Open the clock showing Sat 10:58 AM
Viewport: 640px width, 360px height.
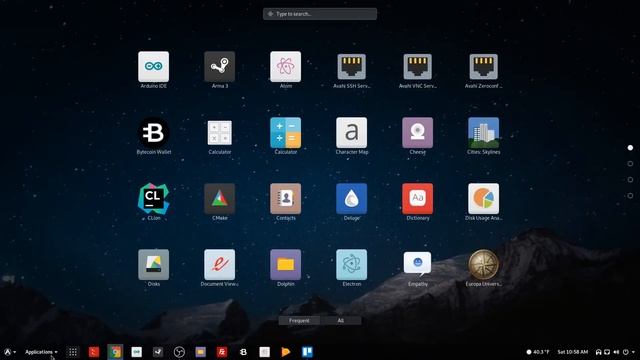click(573, 352)
